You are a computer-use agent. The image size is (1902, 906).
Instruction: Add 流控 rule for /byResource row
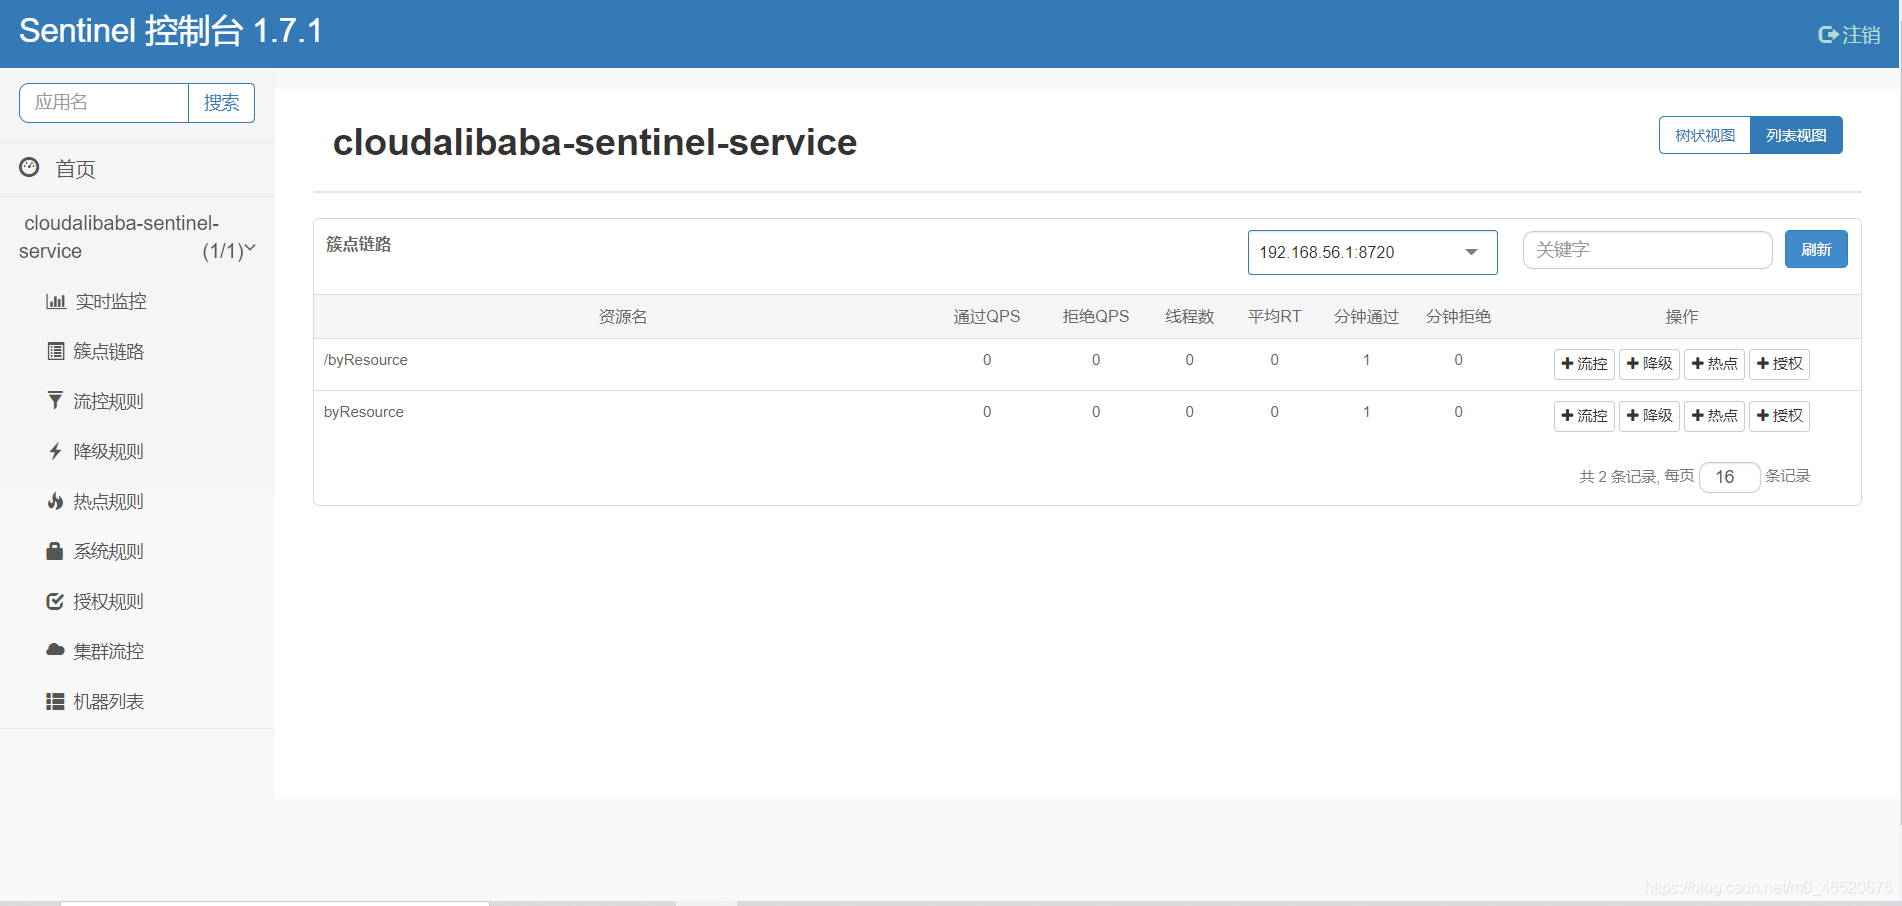1584,364
